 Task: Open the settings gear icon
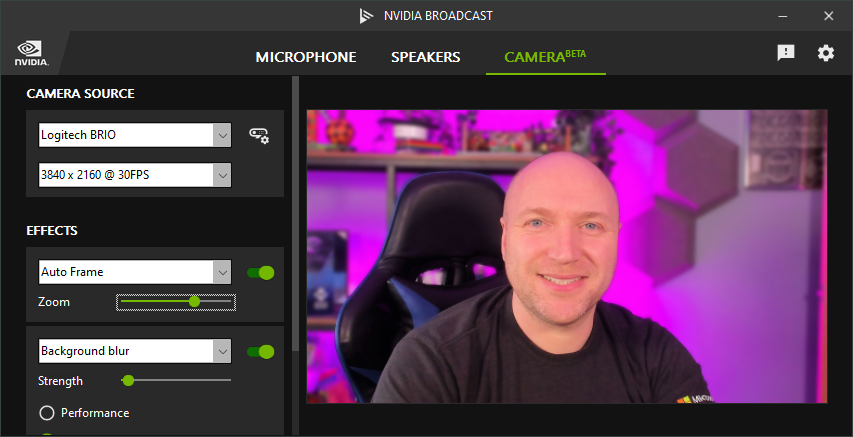(826, 53)
